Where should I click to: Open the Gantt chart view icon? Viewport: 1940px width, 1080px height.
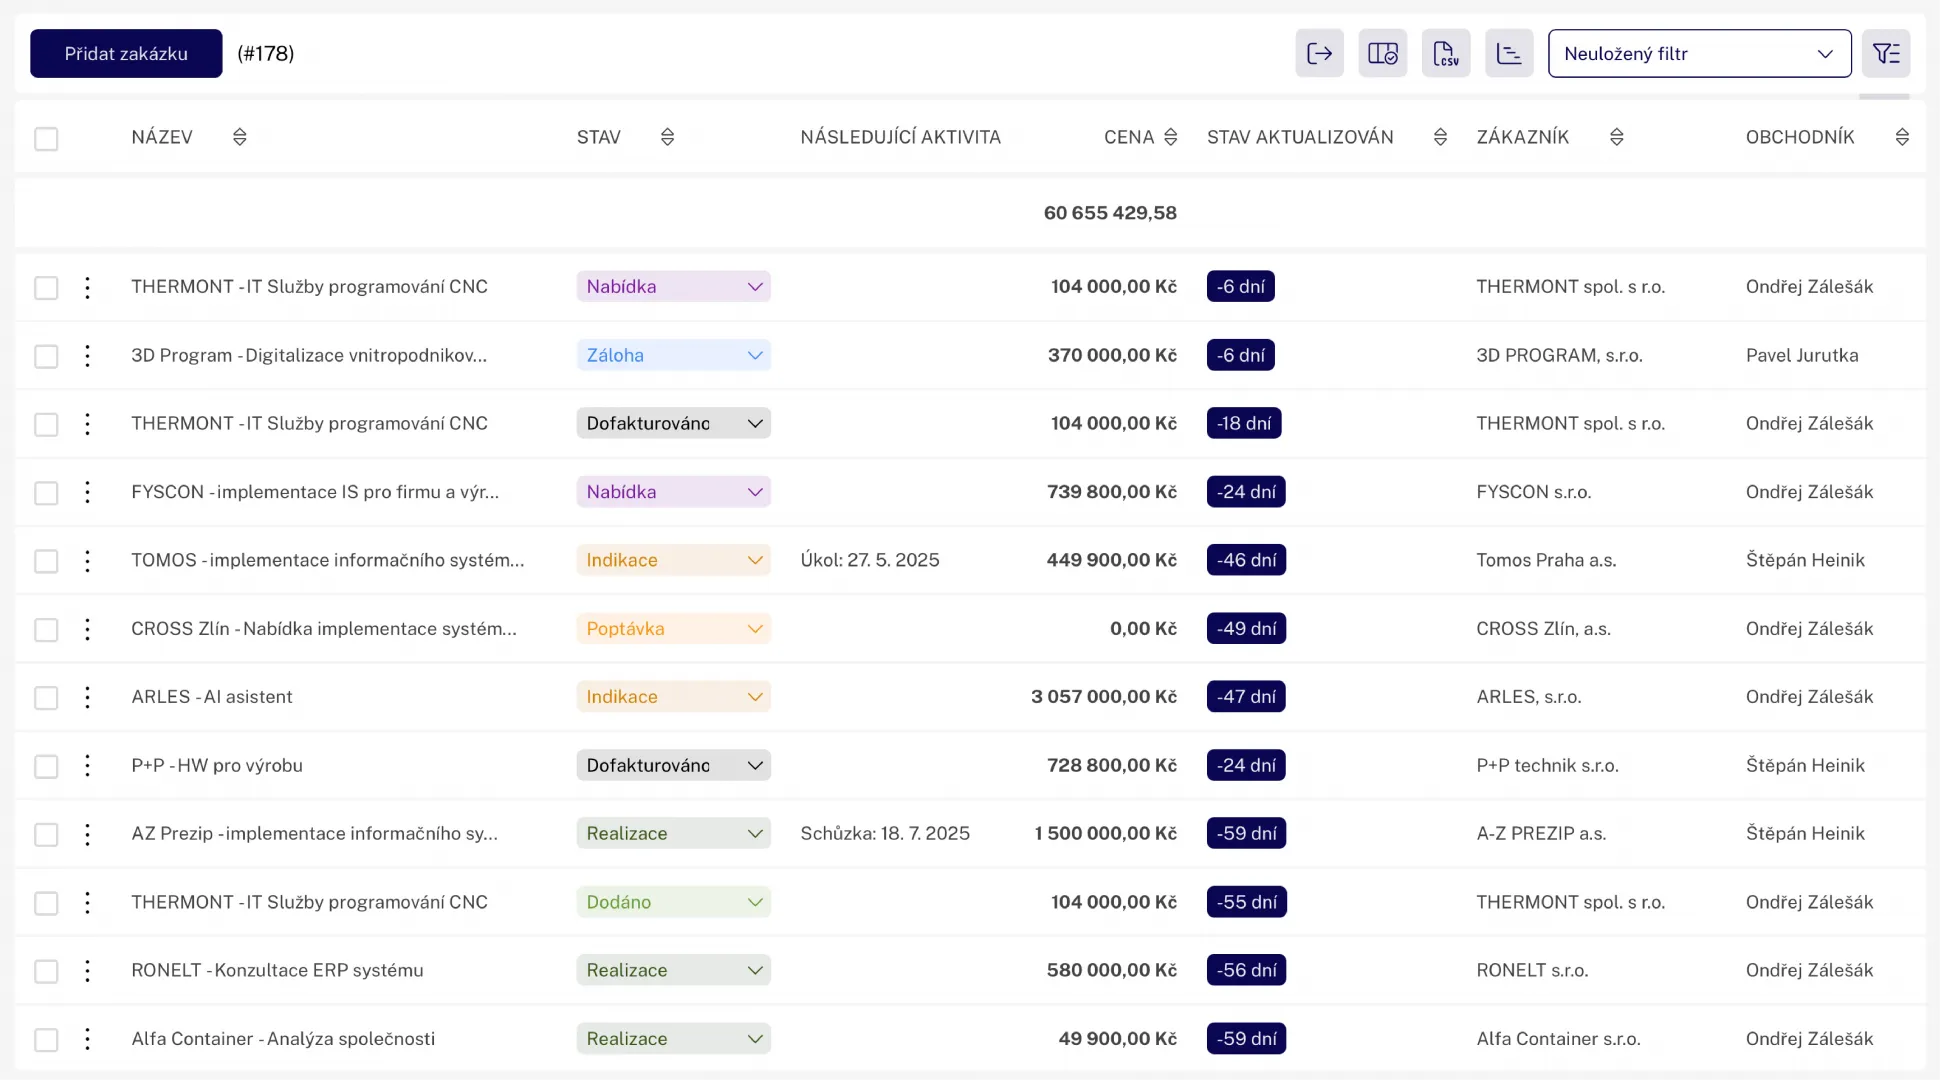click(x=1509, y=54)
